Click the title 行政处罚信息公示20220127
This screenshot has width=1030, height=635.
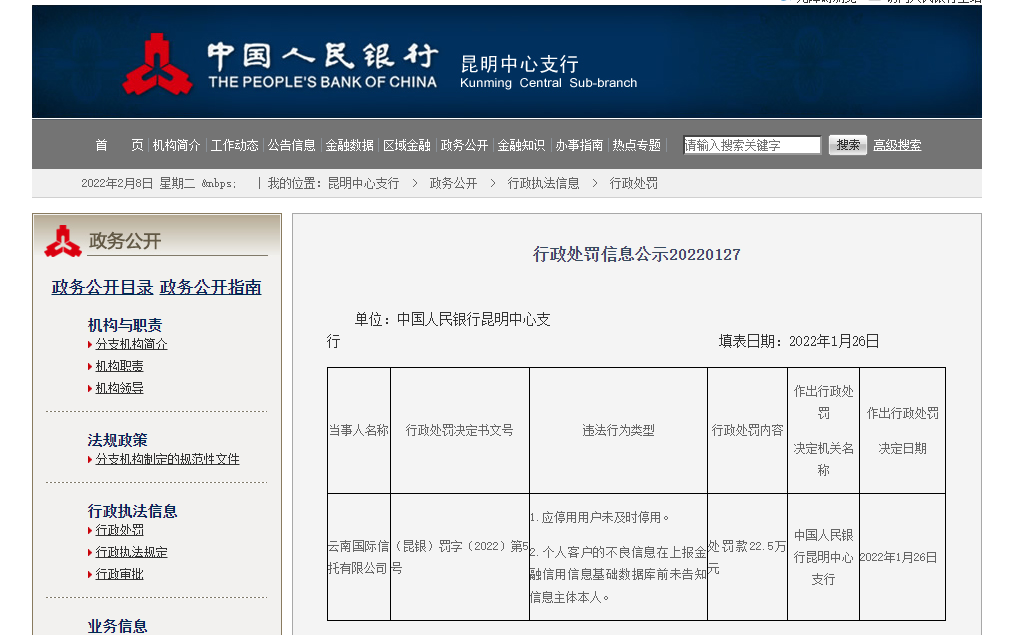pyautogui.click(x=637, y=254)
